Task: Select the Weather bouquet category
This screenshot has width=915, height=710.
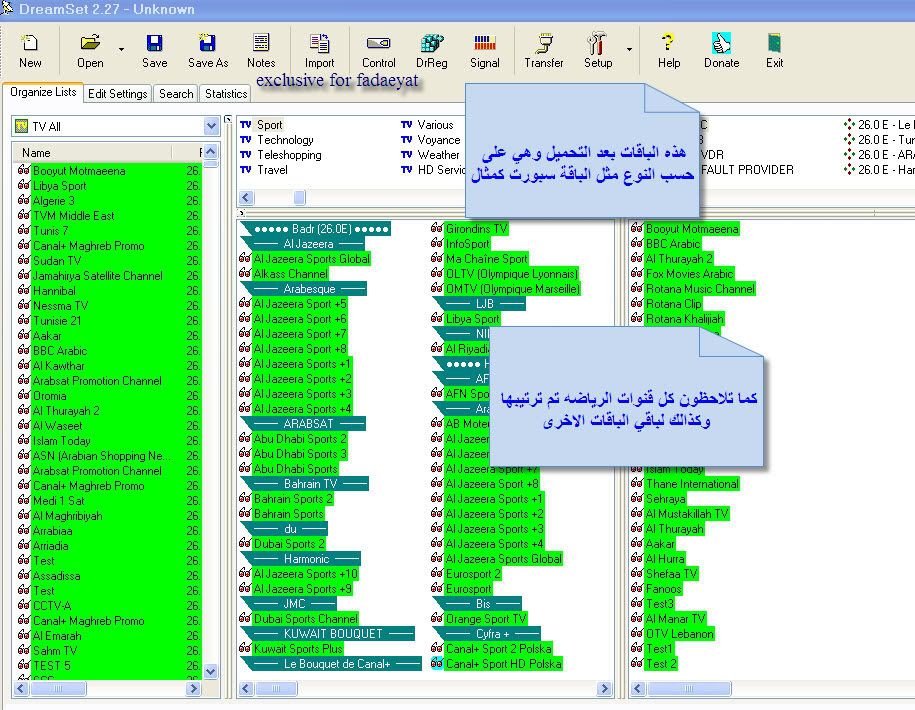Action: point(438,155)
